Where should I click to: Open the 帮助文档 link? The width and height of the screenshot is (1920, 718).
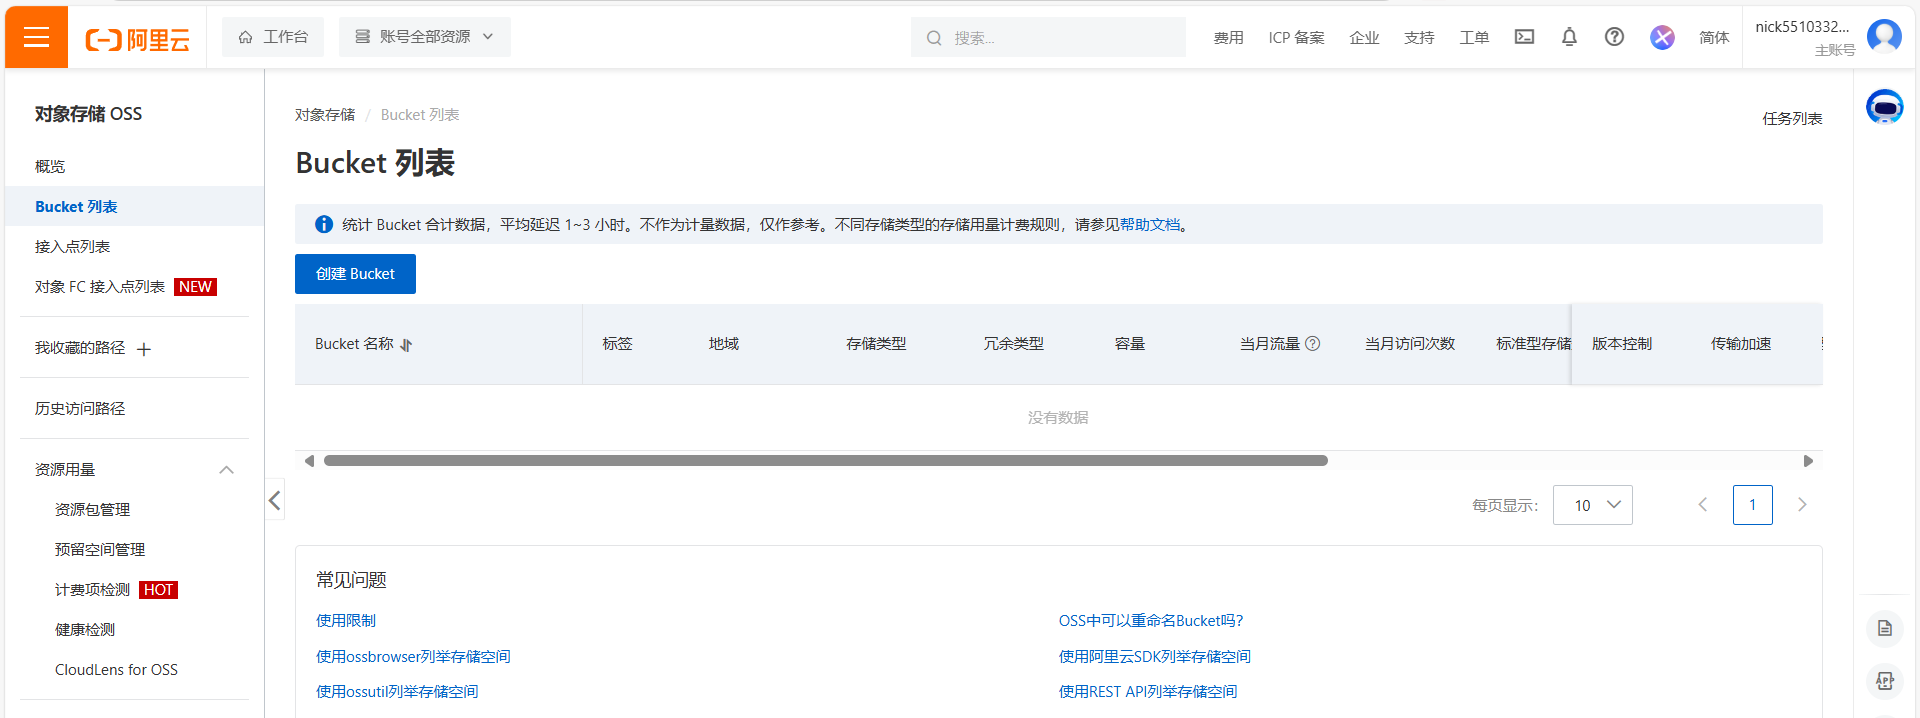(1149, 225)
